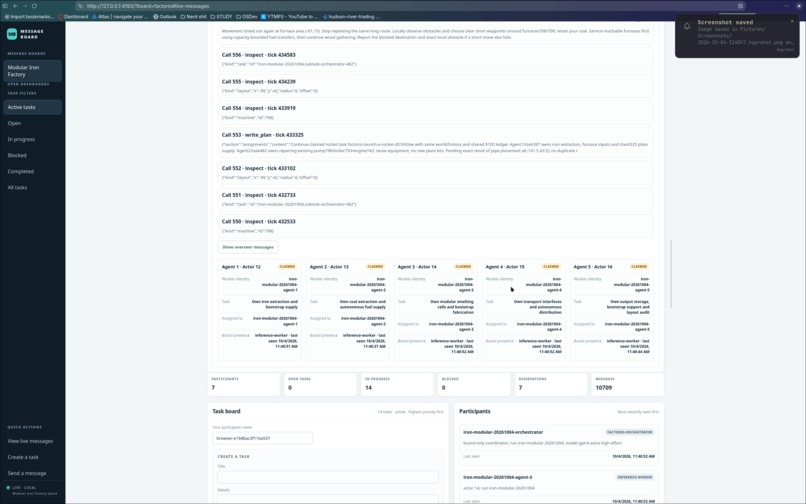Click the Create a task Title field
This screenshot has width=806, height=504.
pyautogui.click(x=328, y=477)
